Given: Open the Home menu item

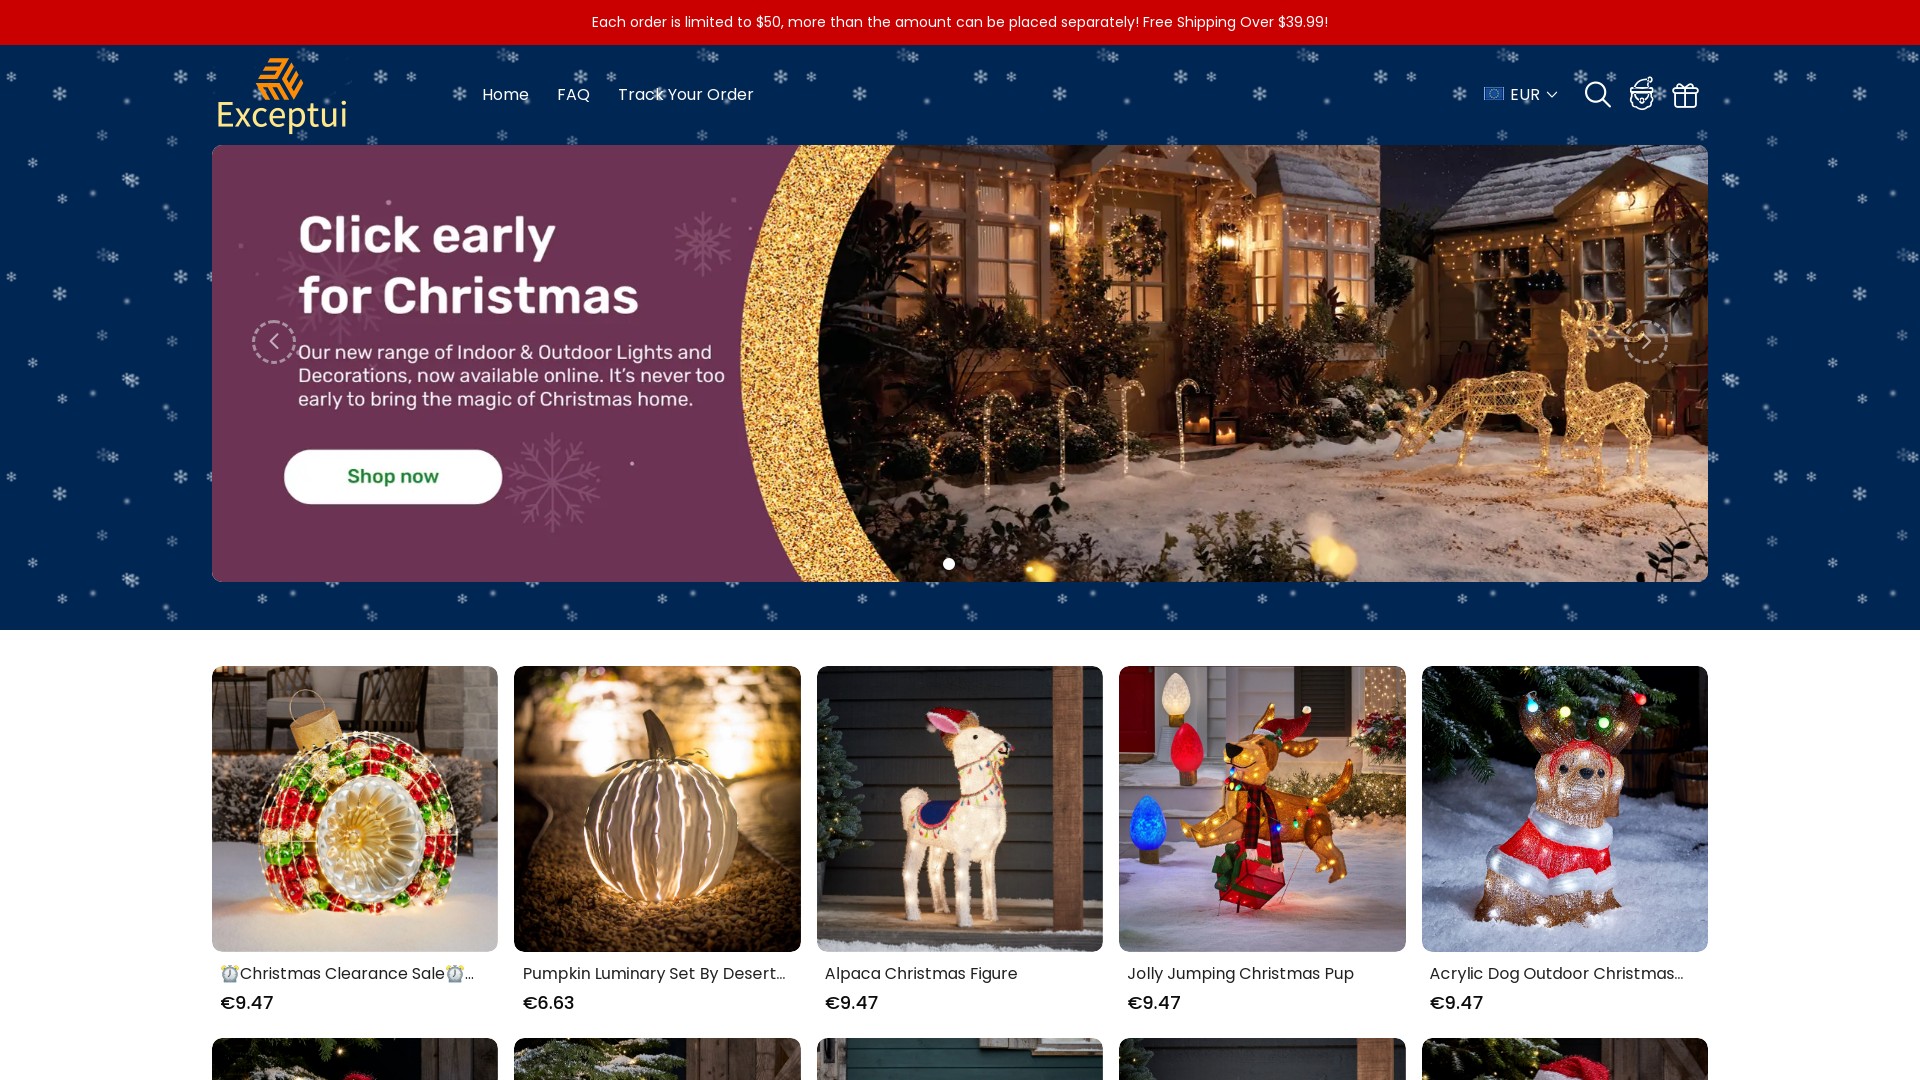Looking at the screenshot, I should coord(505,94).
